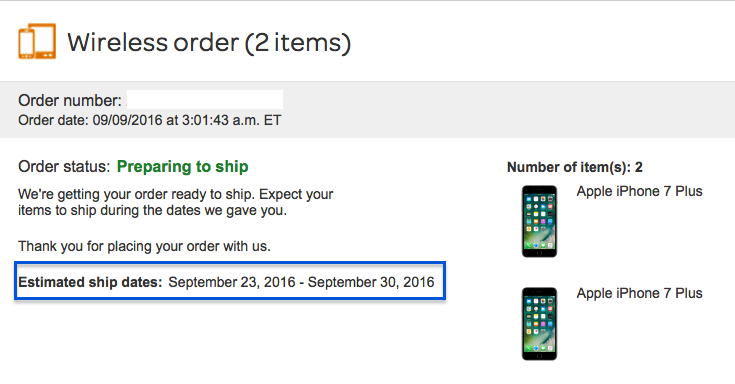735x384 pixels.
Task: Select the second Apple iPhone 7 Plus label
Action: 639,293
